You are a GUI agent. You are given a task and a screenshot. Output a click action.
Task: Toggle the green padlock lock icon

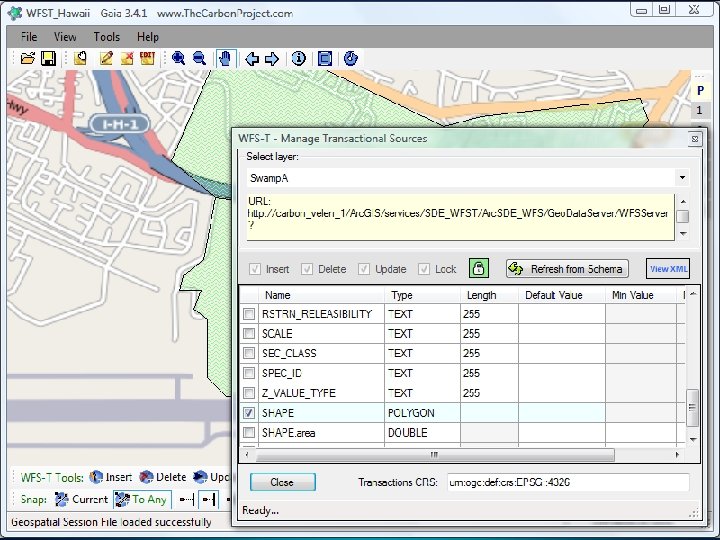tap(479, 269)
